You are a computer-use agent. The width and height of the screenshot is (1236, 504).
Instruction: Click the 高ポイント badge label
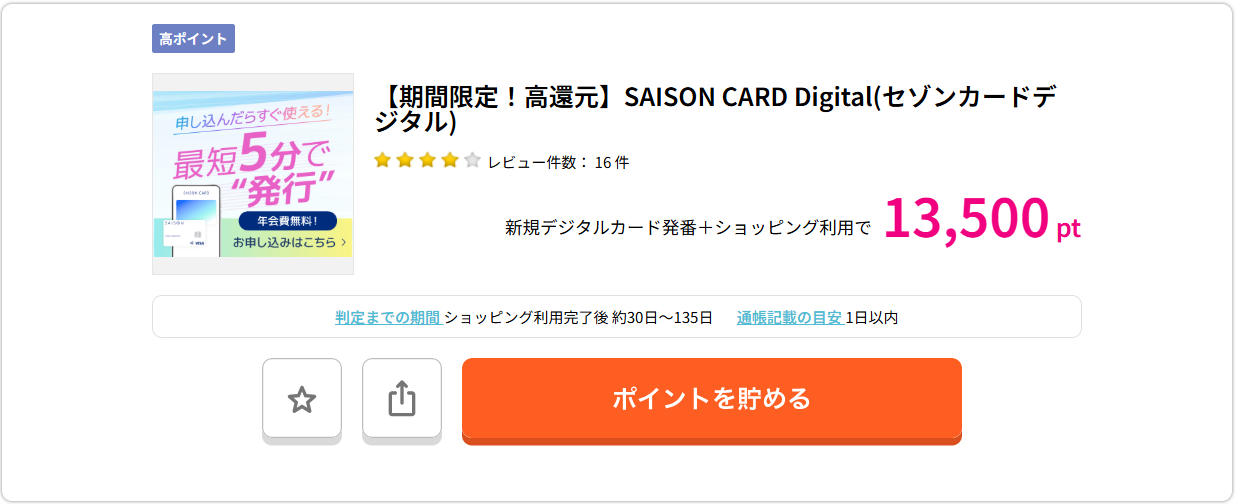tap(193, 39)
